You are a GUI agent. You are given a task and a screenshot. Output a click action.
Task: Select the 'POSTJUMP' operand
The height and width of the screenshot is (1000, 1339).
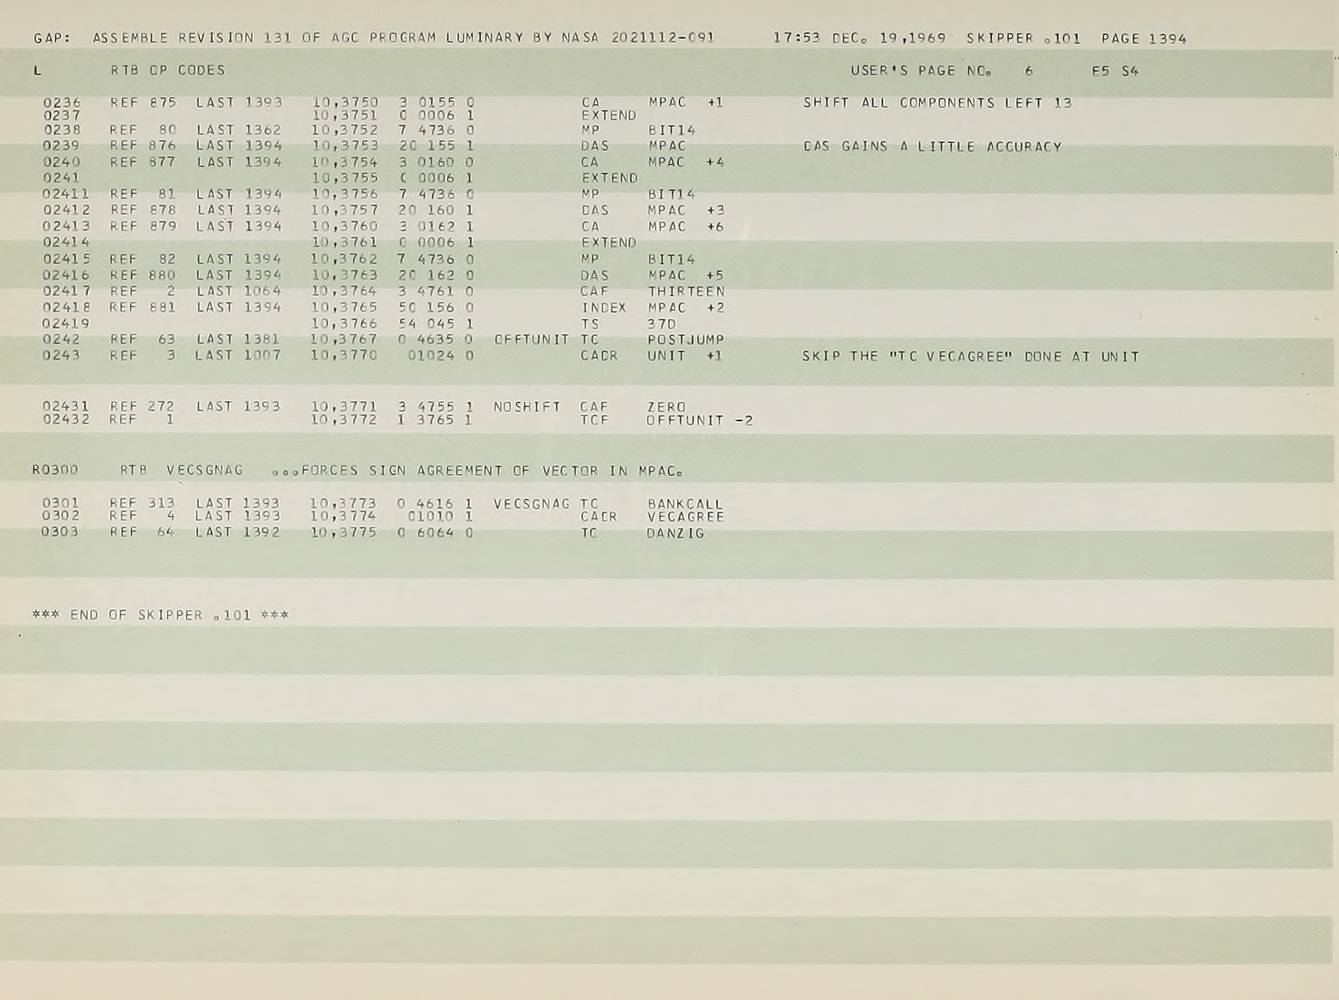tap(685, 340)
